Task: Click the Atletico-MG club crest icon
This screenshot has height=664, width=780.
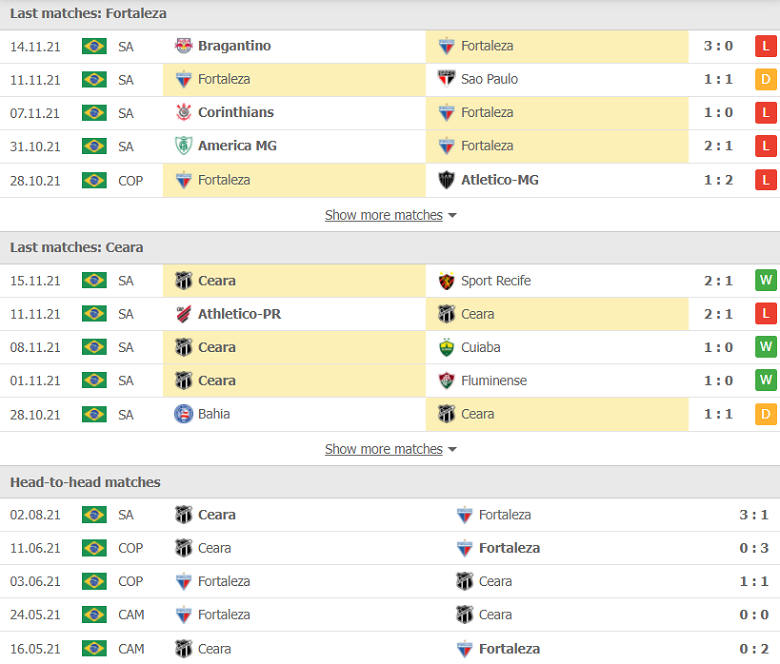Action: pos(446,180)
